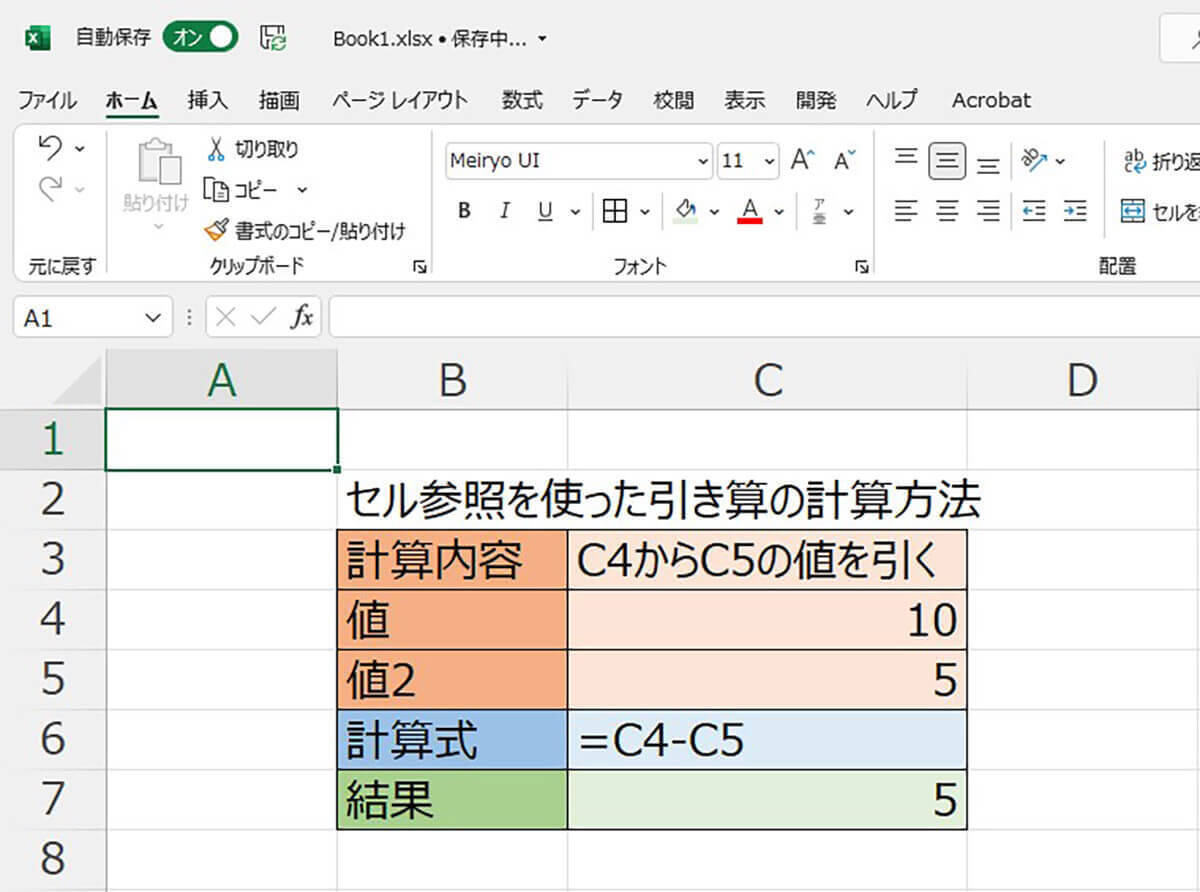Turn off the AutoSave (自動保存) switch
The image size is (1200, 892).
coord(201,38)
